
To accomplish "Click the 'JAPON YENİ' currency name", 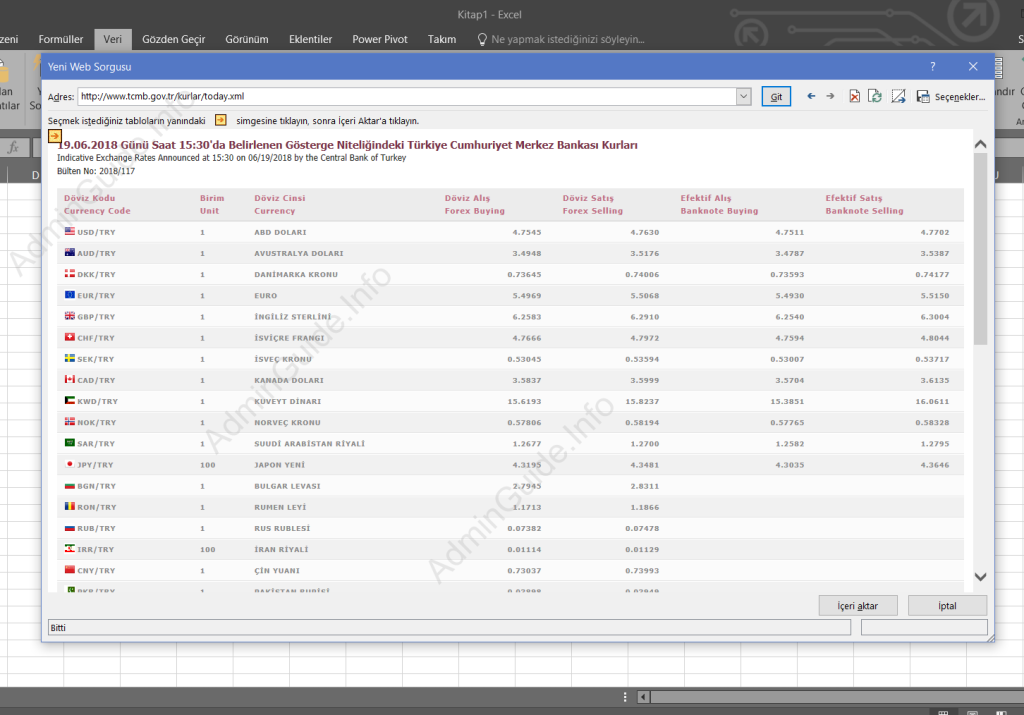I will (280, 464).
